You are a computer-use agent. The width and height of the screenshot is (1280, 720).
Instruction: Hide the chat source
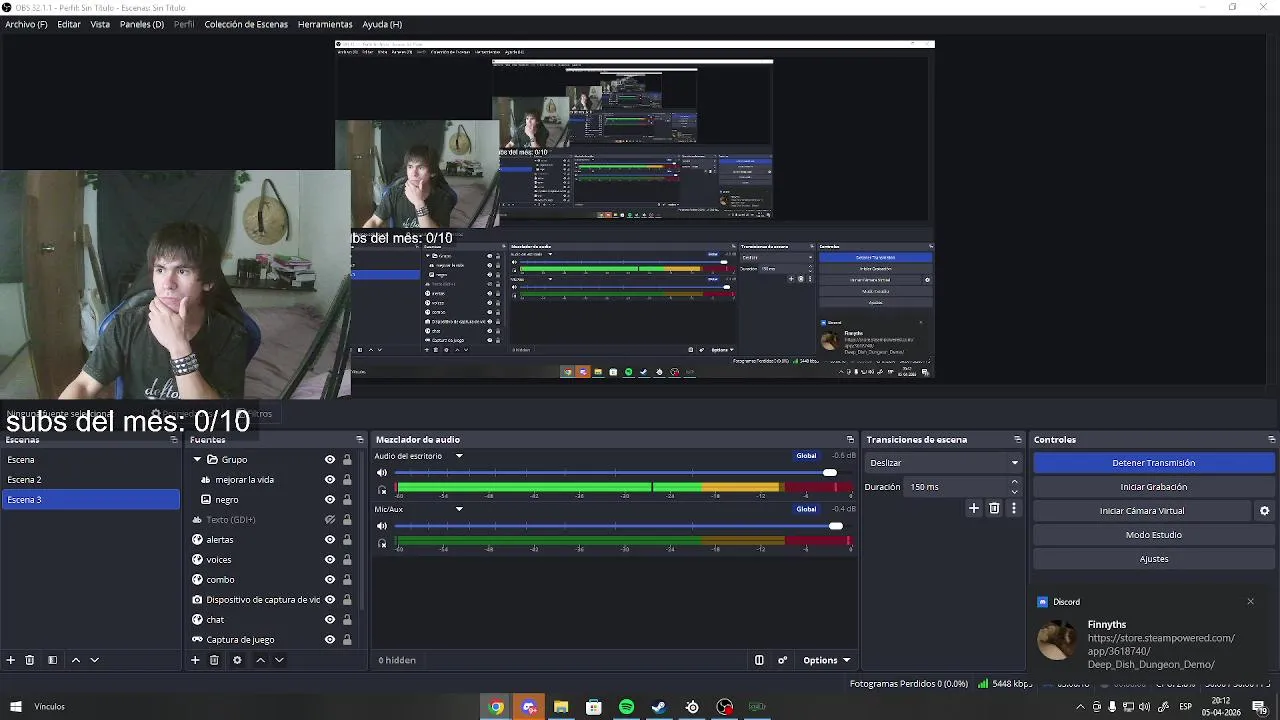click(330, 620)
